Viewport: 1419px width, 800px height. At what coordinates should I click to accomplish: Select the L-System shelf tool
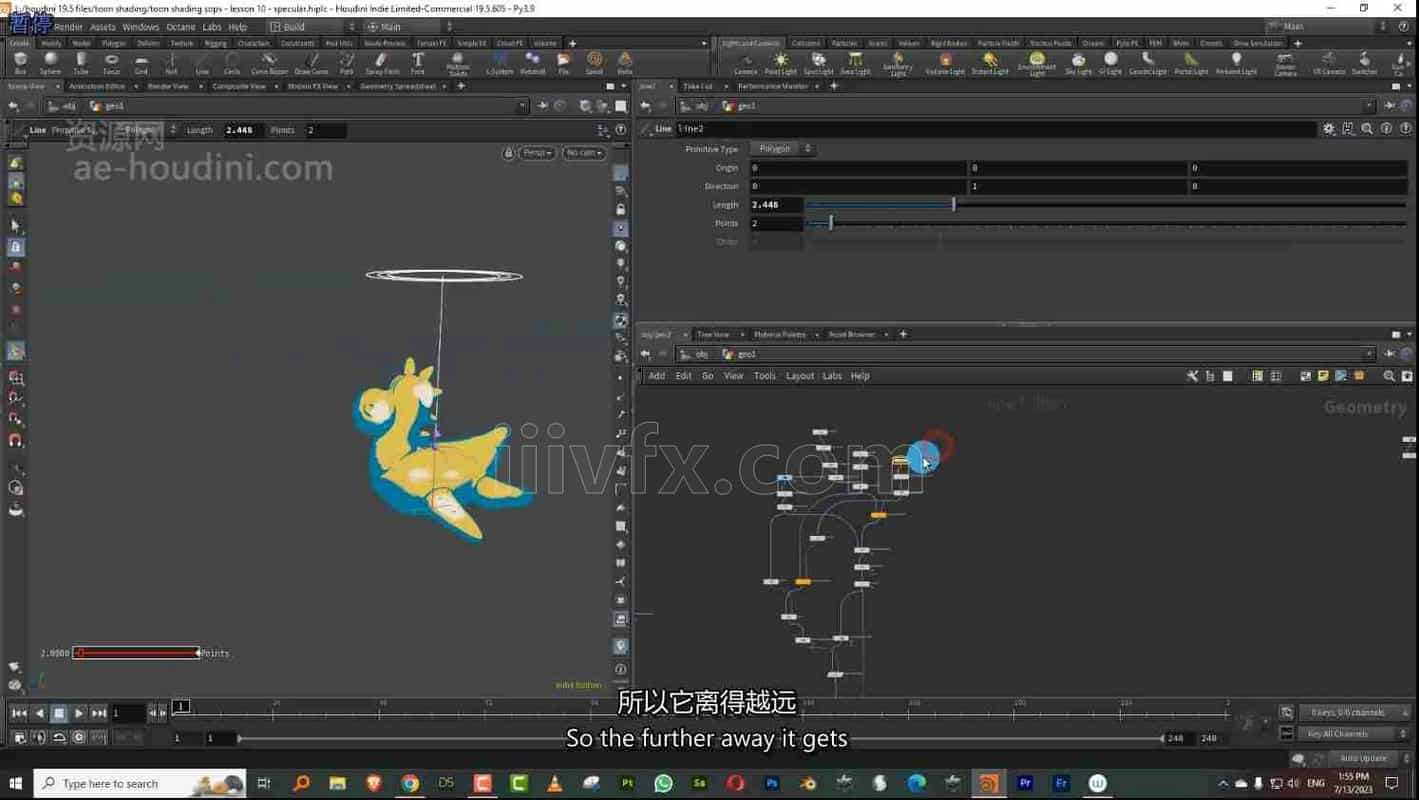(499, 63)
